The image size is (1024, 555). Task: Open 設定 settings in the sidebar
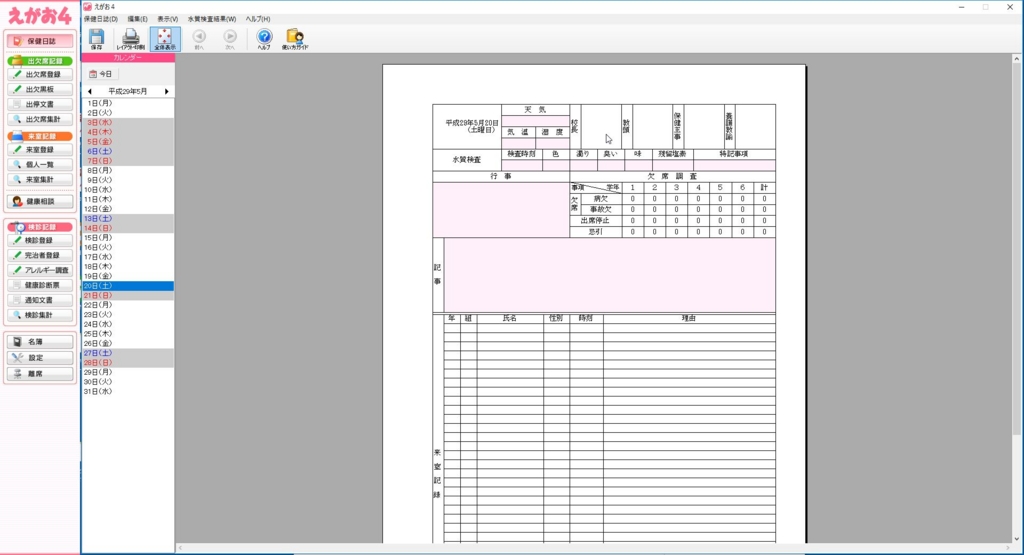click(40, 358)
